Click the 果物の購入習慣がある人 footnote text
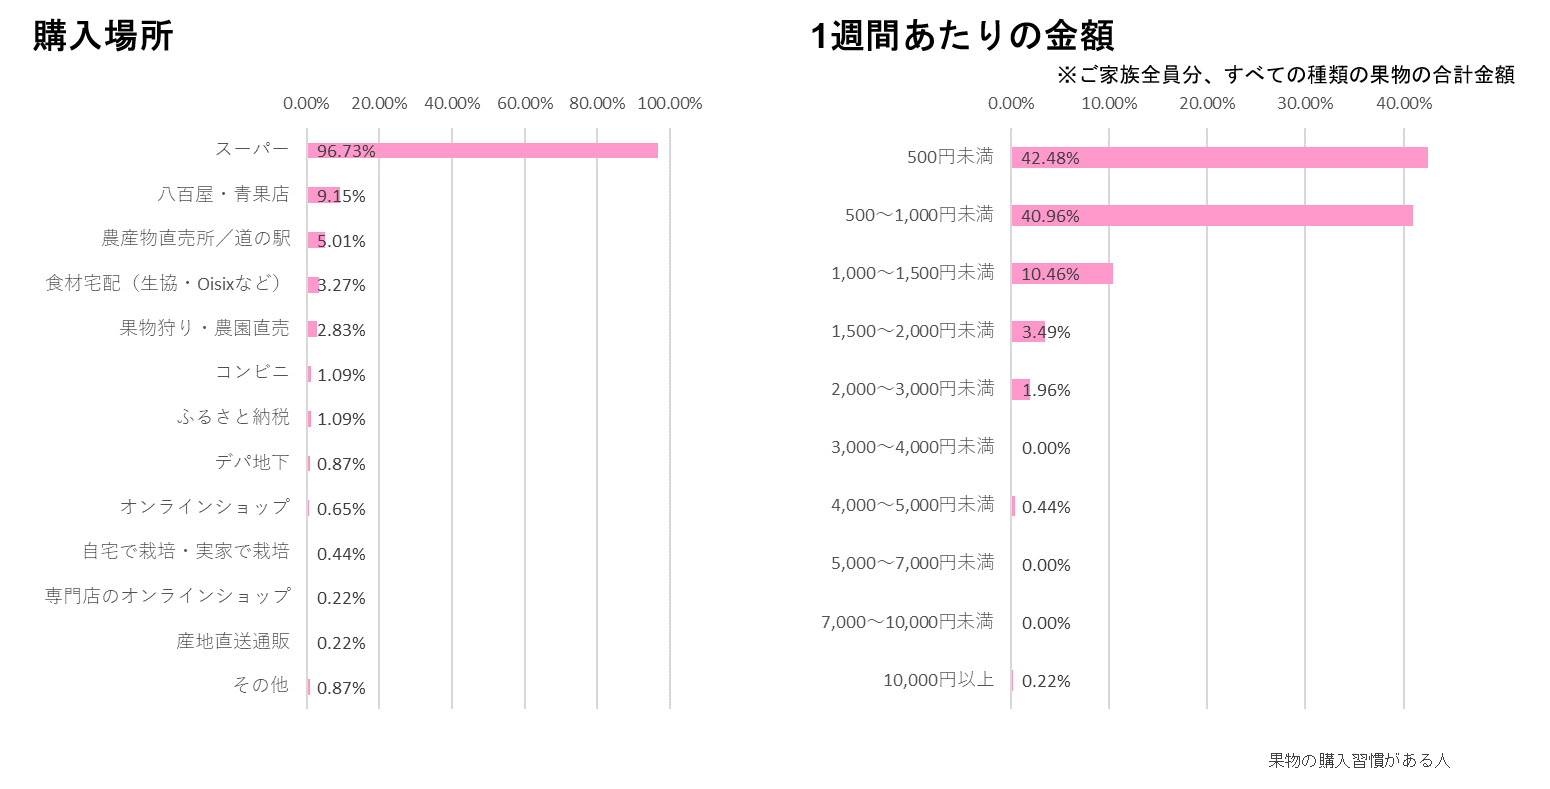The height and width of the screenshot is (789, 1550). coord(1358,761)
